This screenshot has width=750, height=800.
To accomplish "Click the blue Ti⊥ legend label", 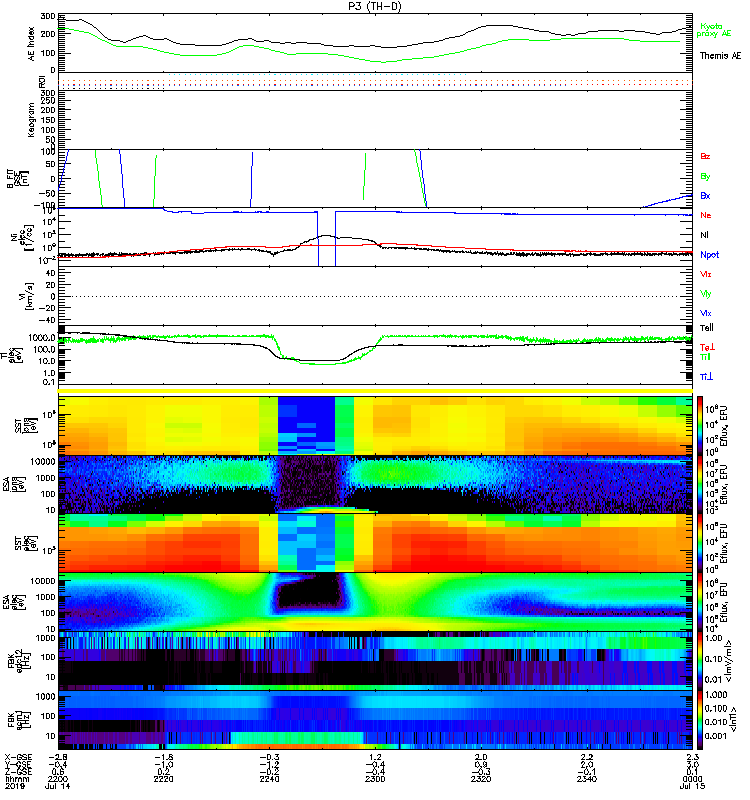I will [706, 377].
